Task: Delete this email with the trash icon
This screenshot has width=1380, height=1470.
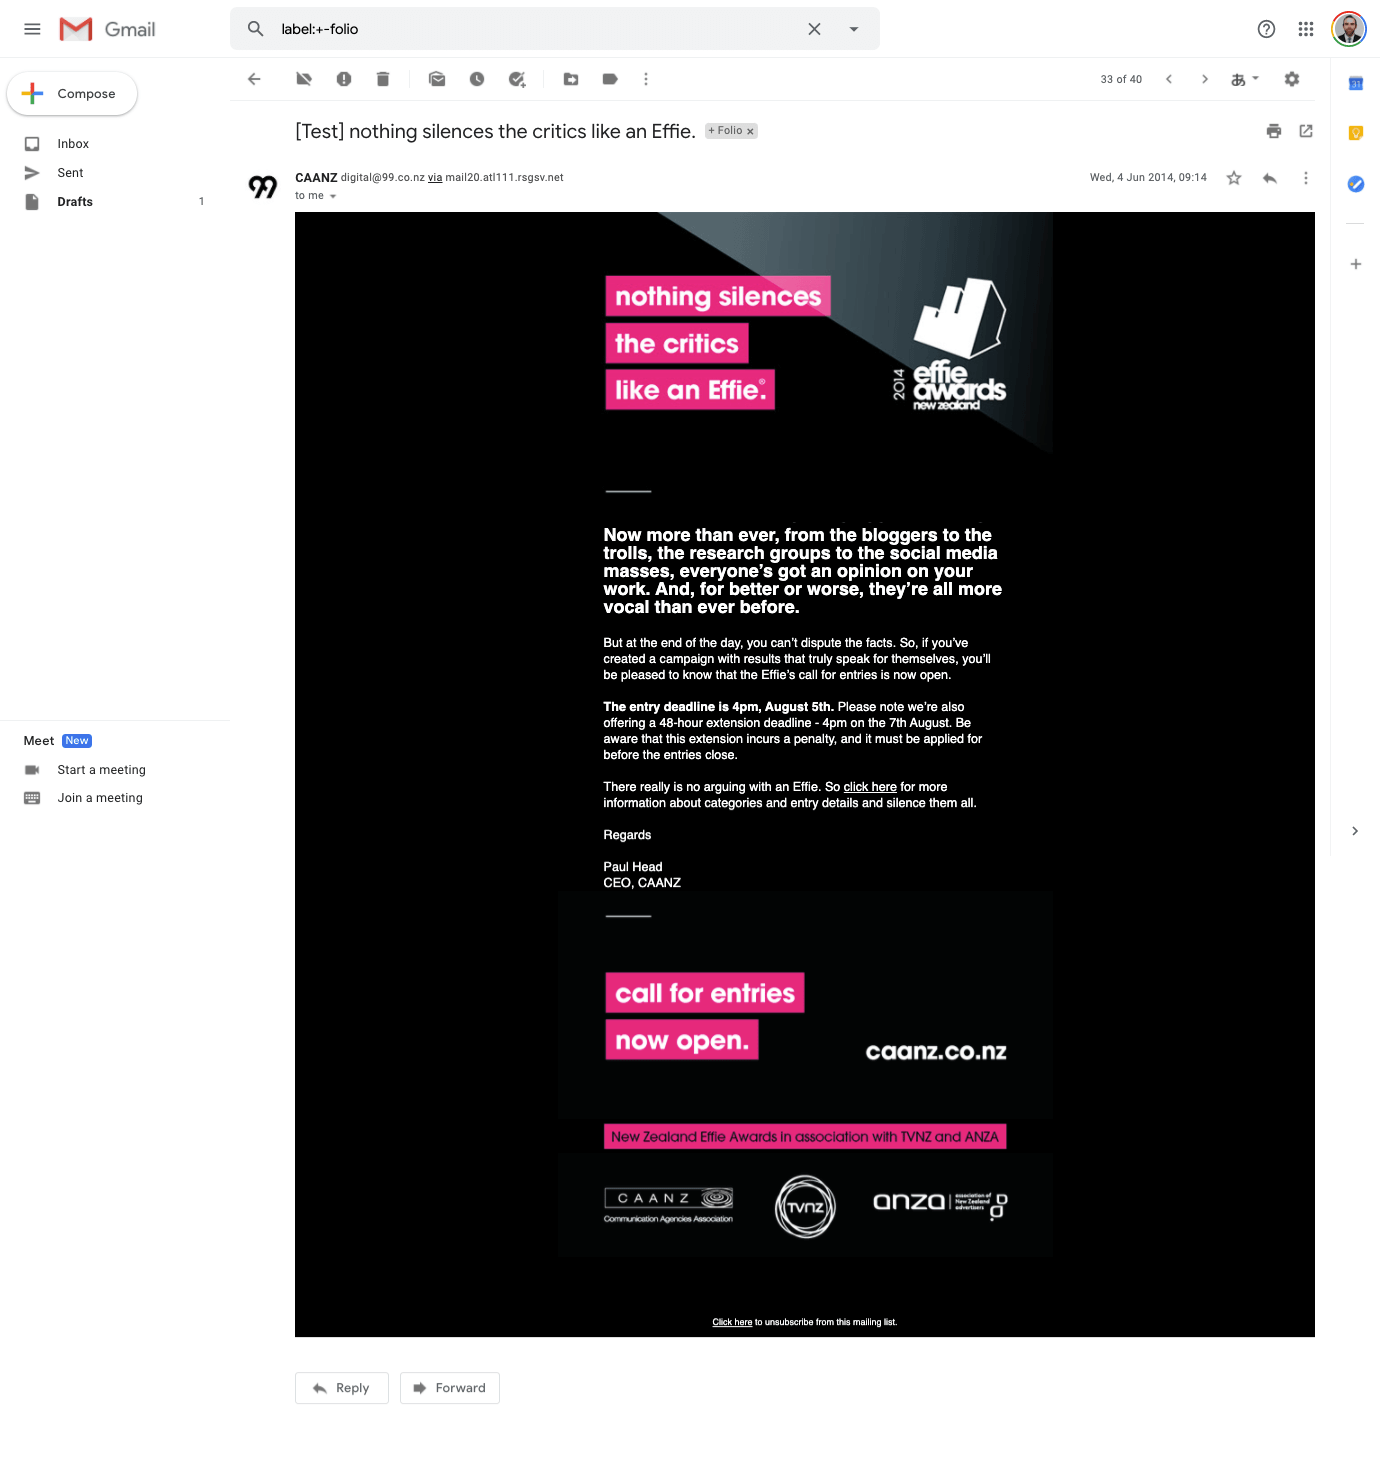Action: (x=383, y=79)
